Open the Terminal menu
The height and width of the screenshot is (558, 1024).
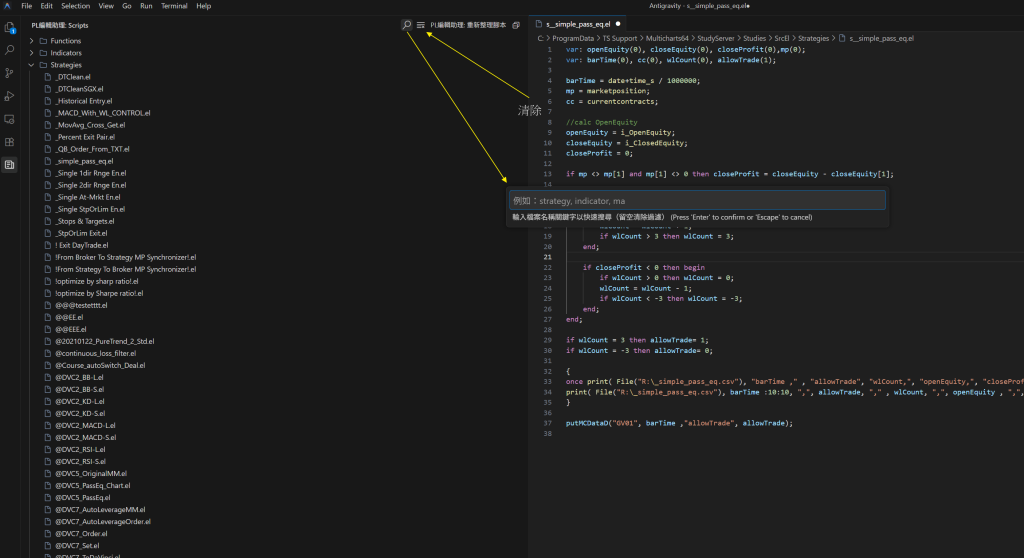click(x=174, y=6)
